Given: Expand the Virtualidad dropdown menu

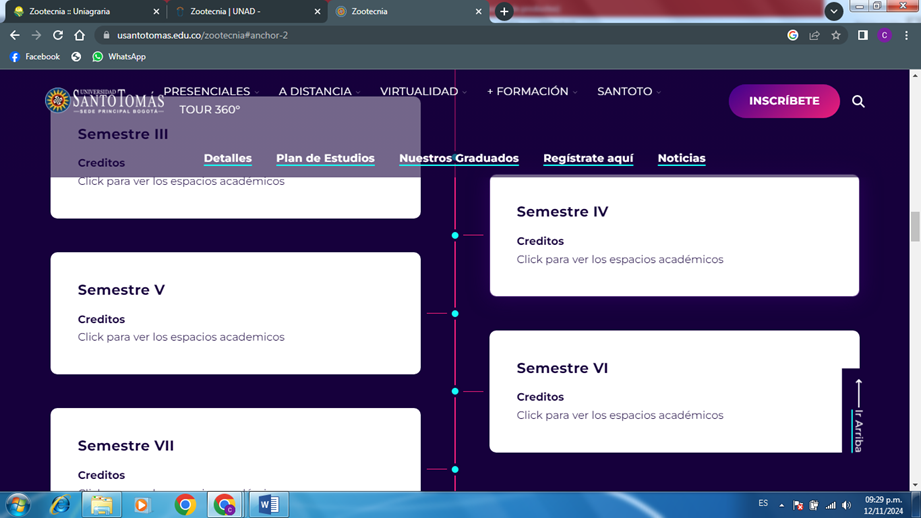Looking at the screenshot, I should coord(422,91).
